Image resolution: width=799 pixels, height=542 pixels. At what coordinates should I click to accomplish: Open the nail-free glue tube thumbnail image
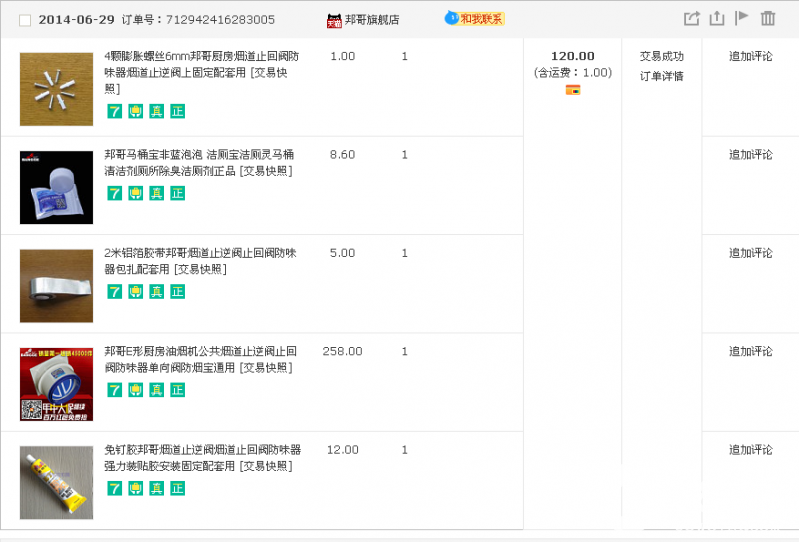click(56, 482)
